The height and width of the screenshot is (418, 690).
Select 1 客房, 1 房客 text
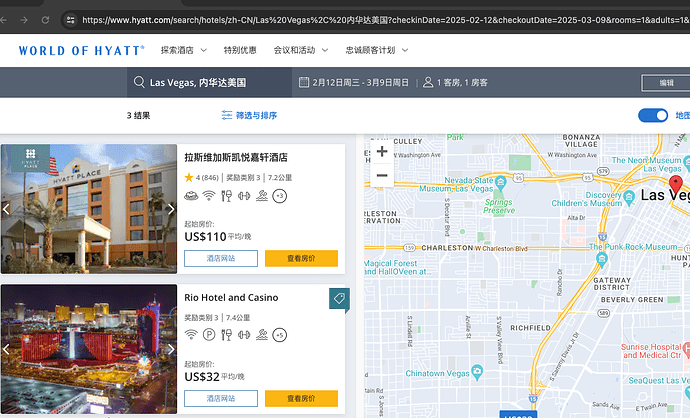462,82
